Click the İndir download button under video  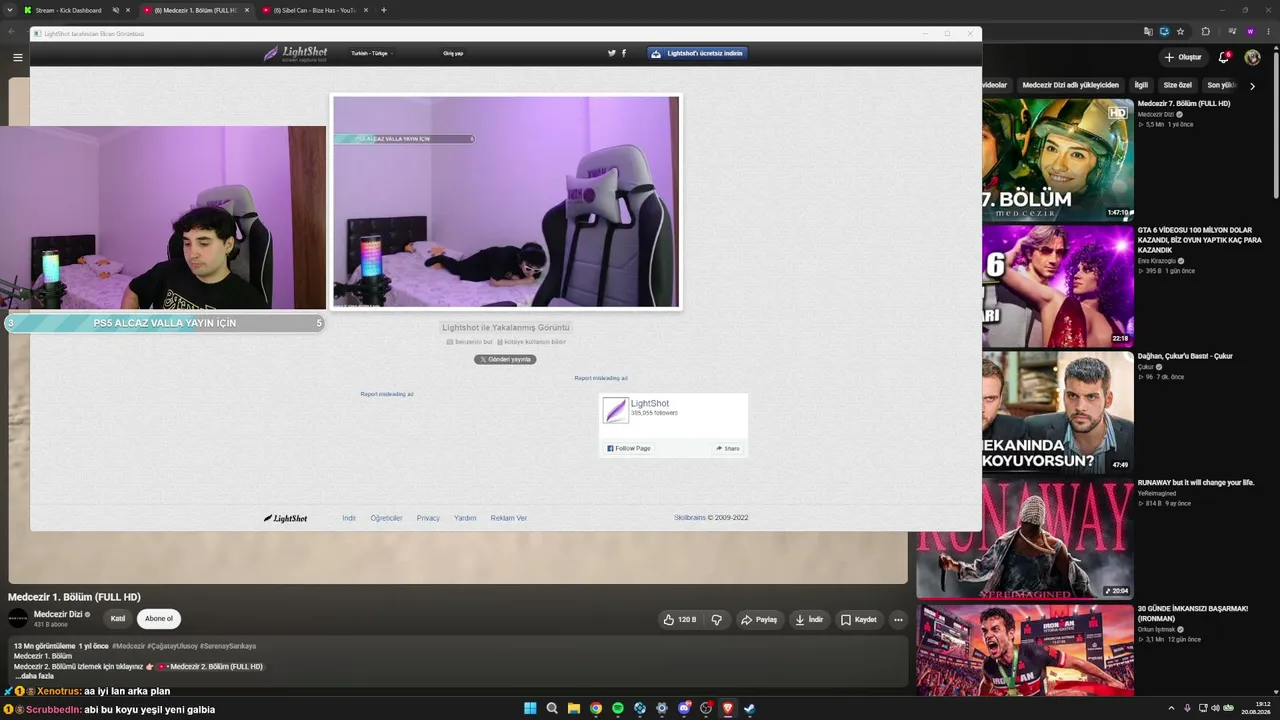[x=809, y=620]
